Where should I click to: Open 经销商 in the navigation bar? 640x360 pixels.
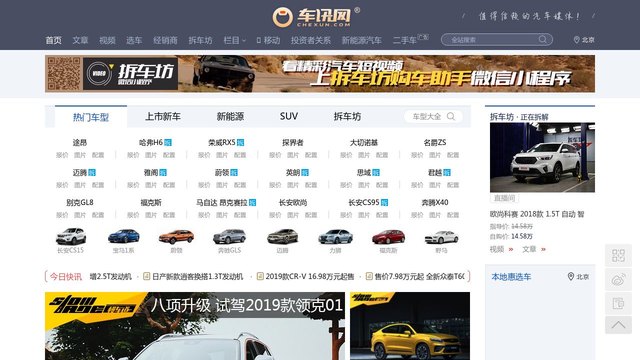point(165,40)
